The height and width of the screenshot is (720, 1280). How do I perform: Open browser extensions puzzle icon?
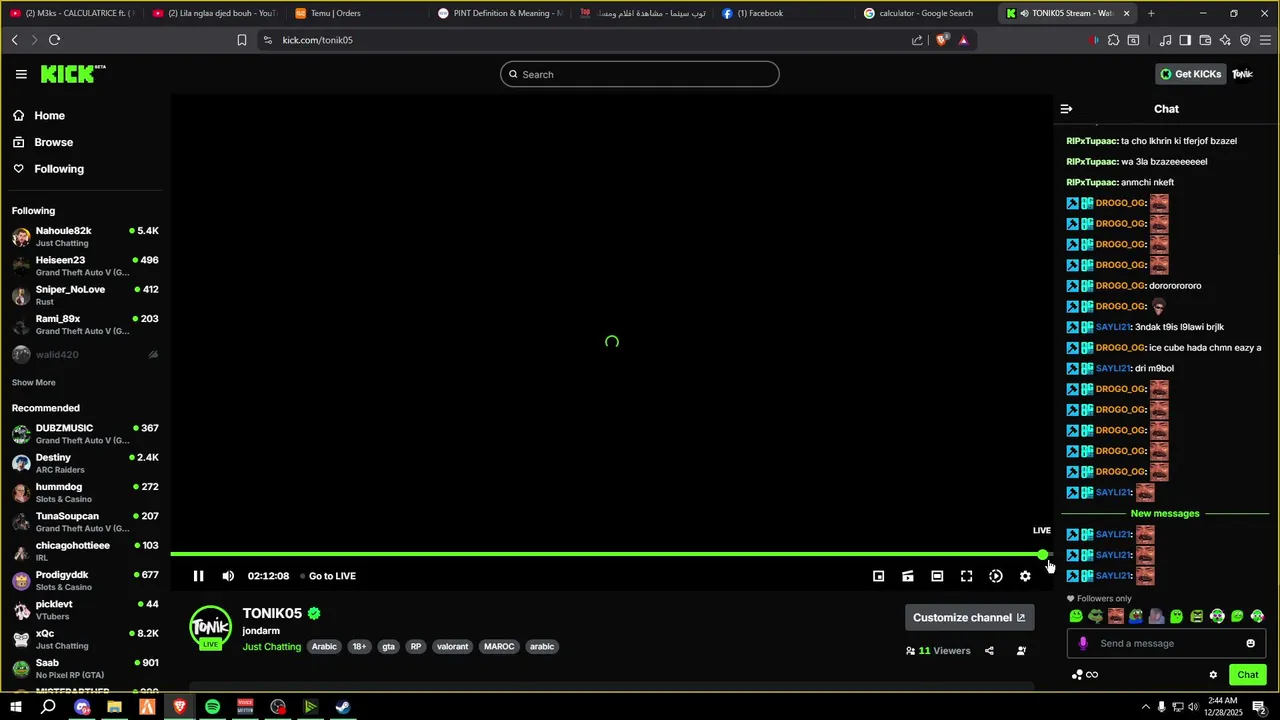(x=1113, y=40)
